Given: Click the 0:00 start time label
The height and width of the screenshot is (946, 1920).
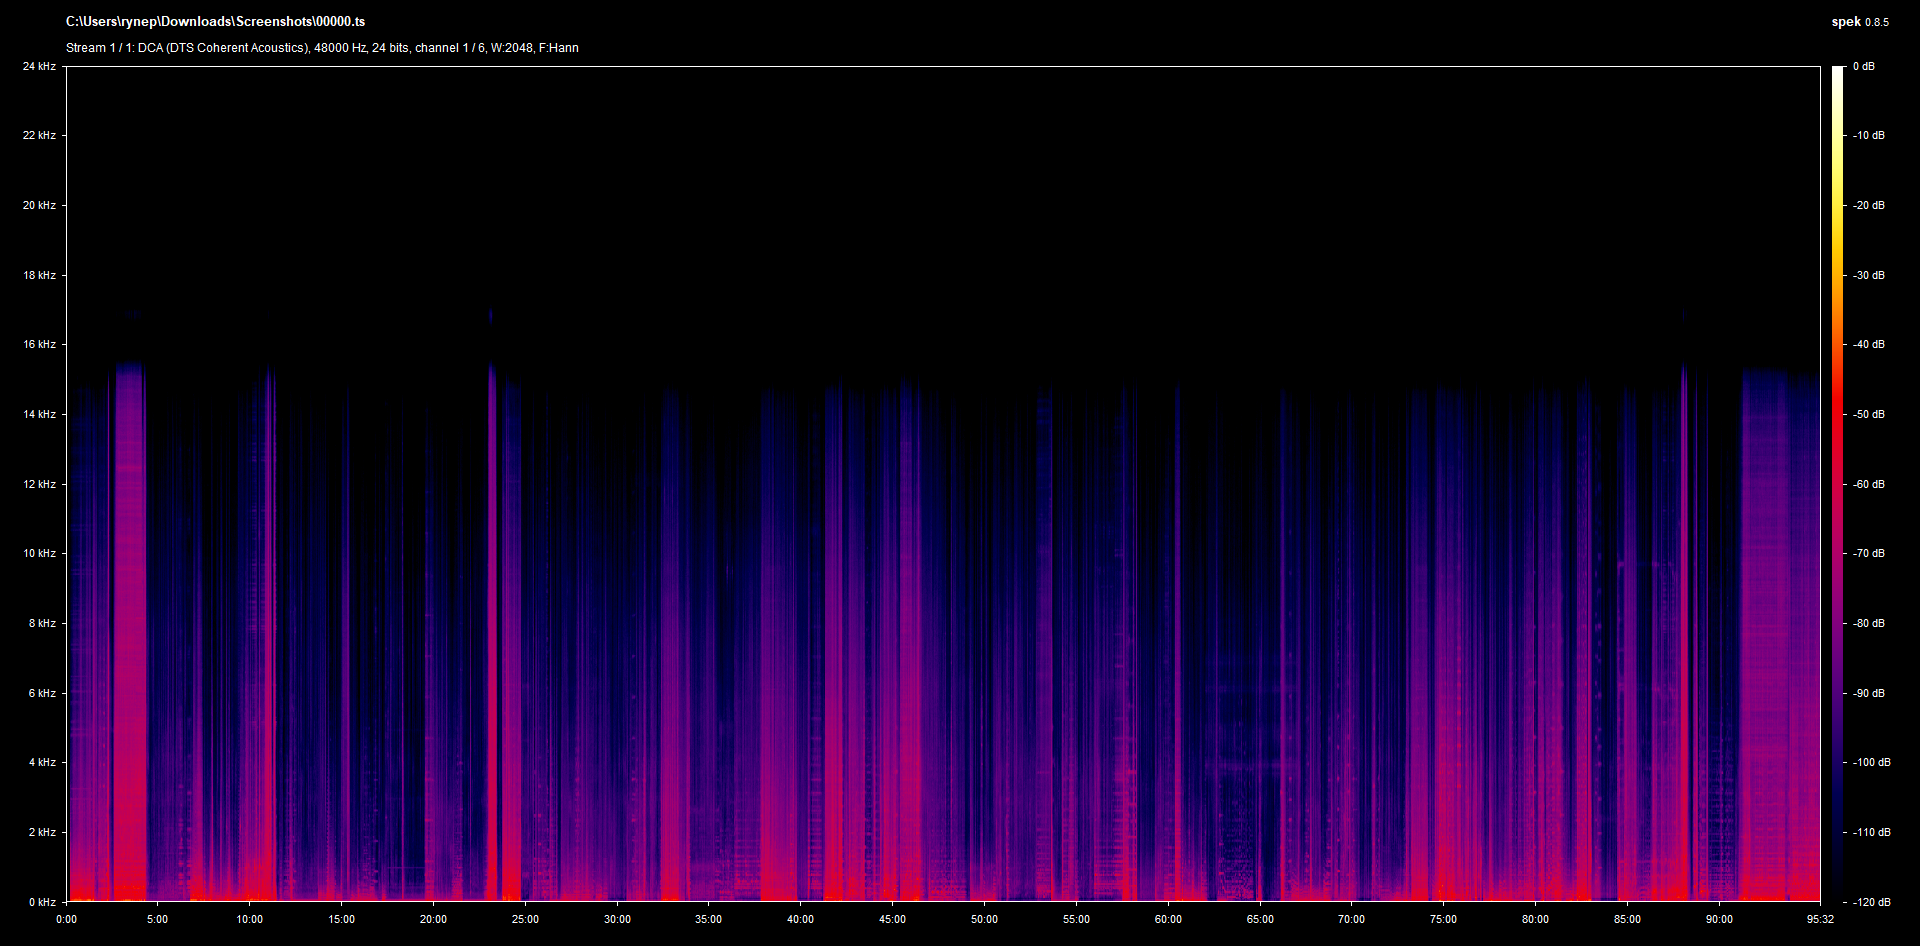Looking at the screenshot, I should click(x=66, y=920).
